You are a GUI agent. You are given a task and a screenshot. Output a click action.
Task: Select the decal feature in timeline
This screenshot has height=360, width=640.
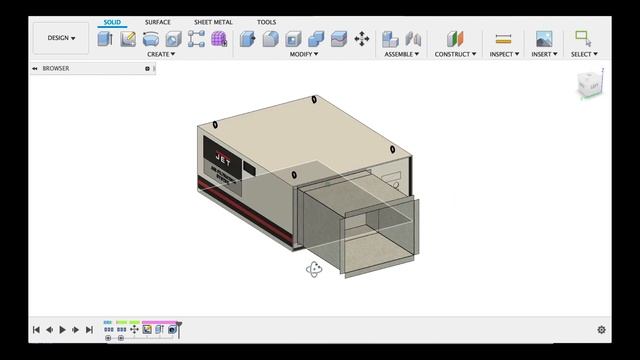coord(147,329)
